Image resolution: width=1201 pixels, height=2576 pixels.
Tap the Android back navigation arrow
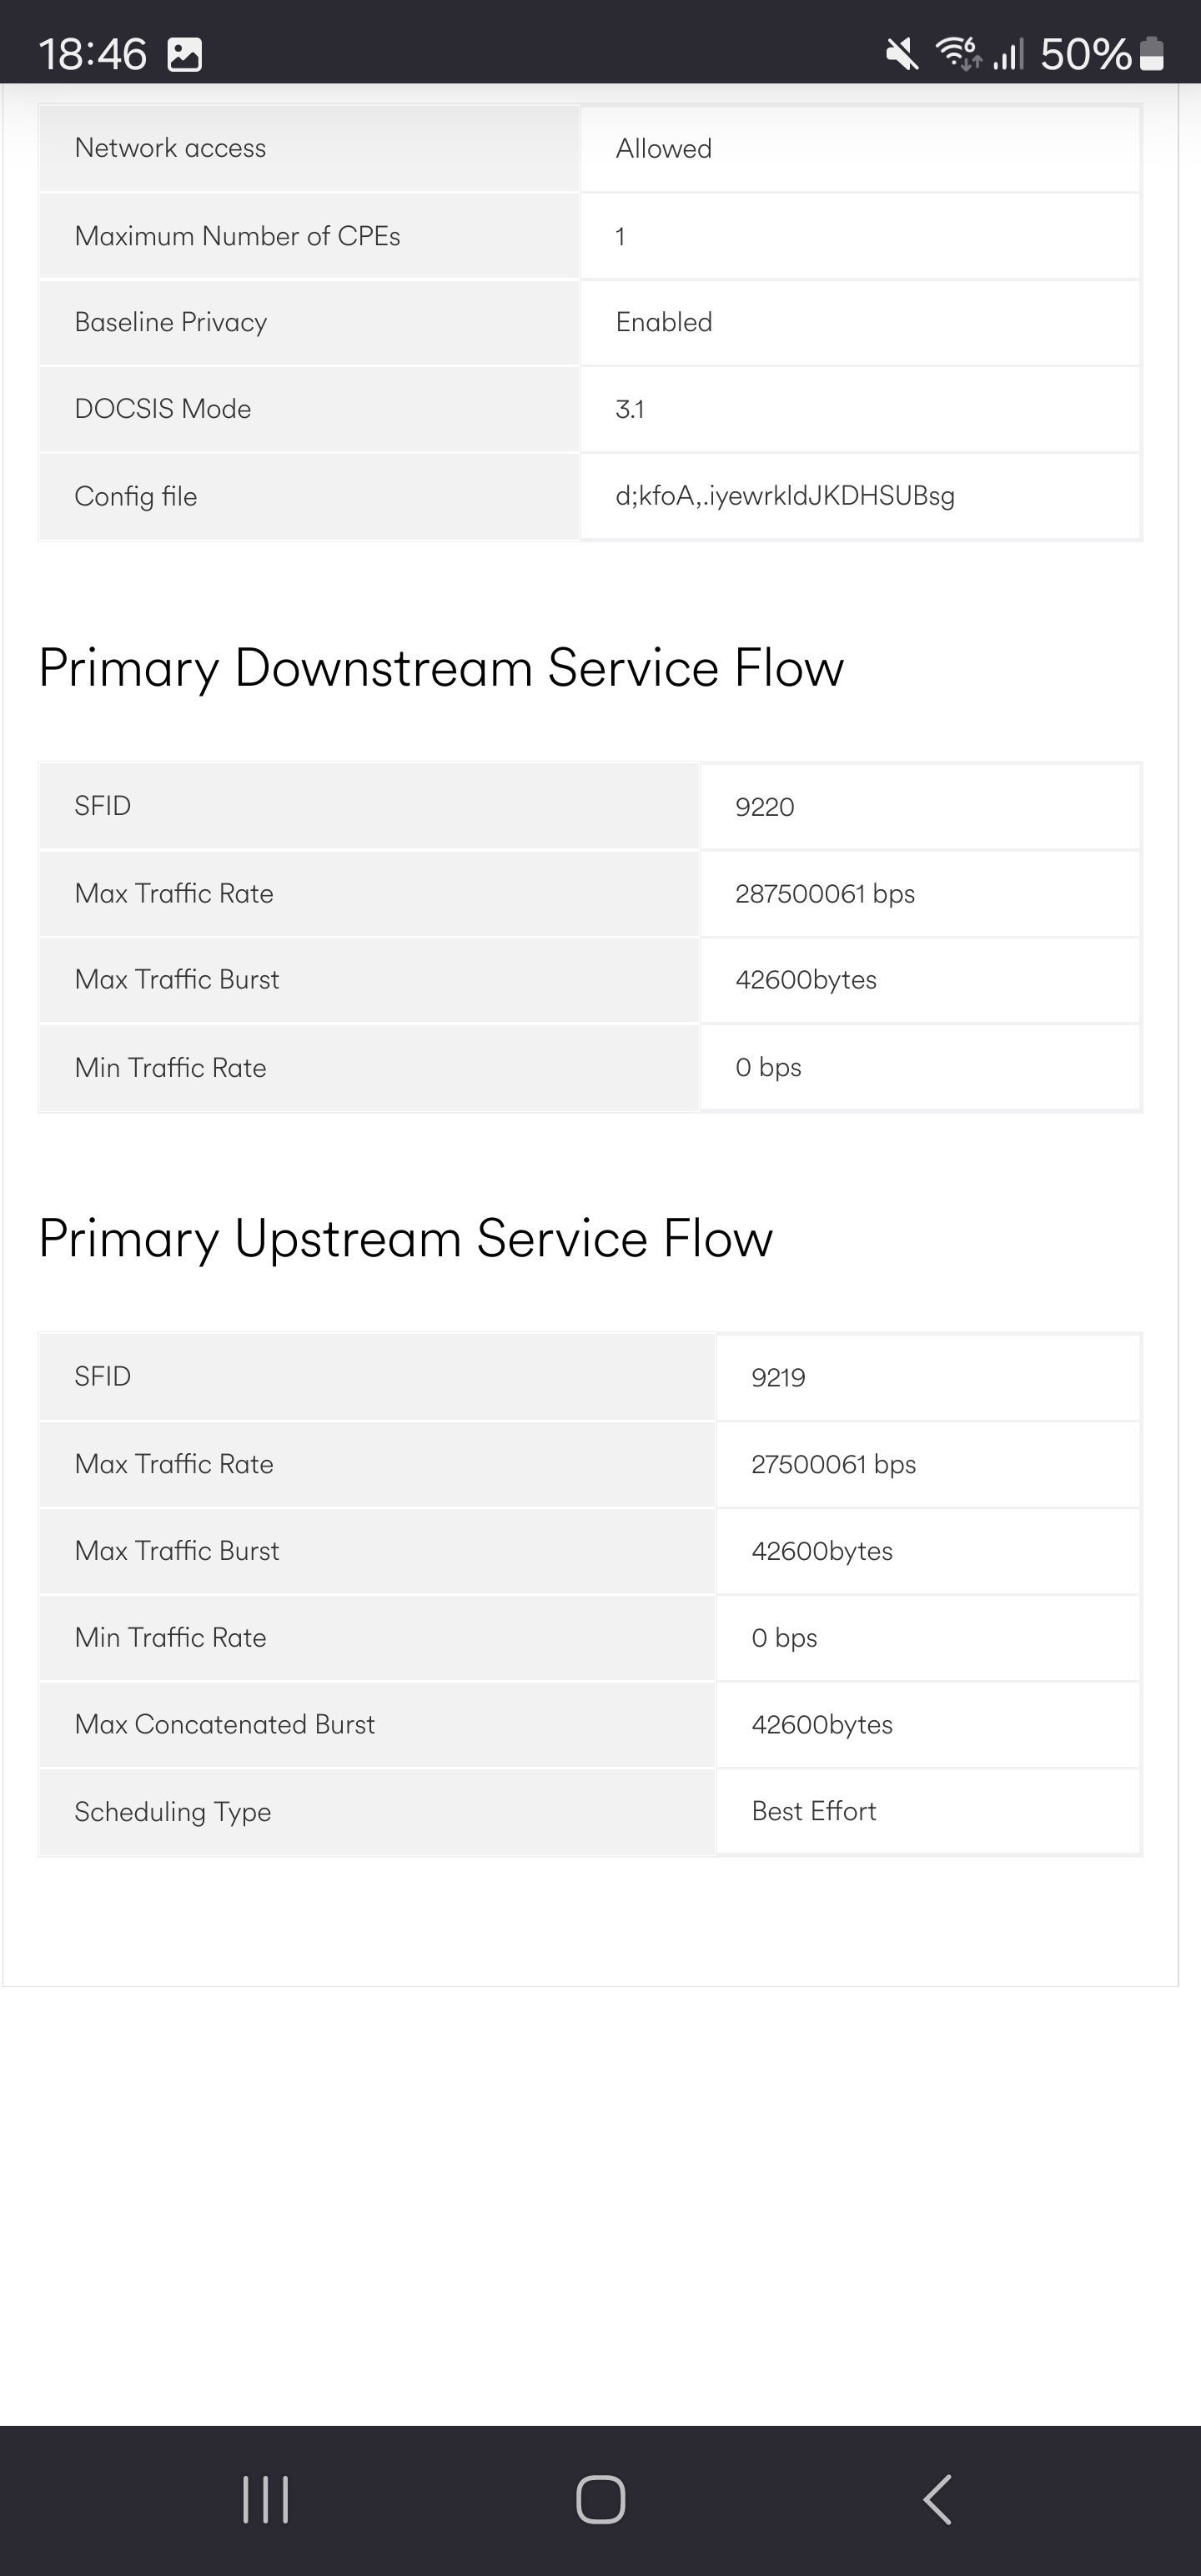pyautogui.click(x=937, y=2500)
